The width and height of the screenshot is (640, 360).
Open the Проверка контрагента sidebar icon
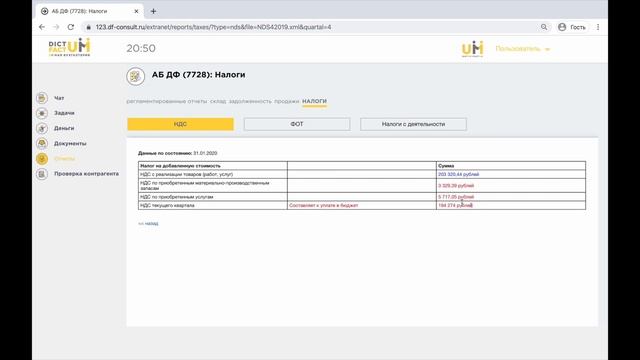(42, 174)
